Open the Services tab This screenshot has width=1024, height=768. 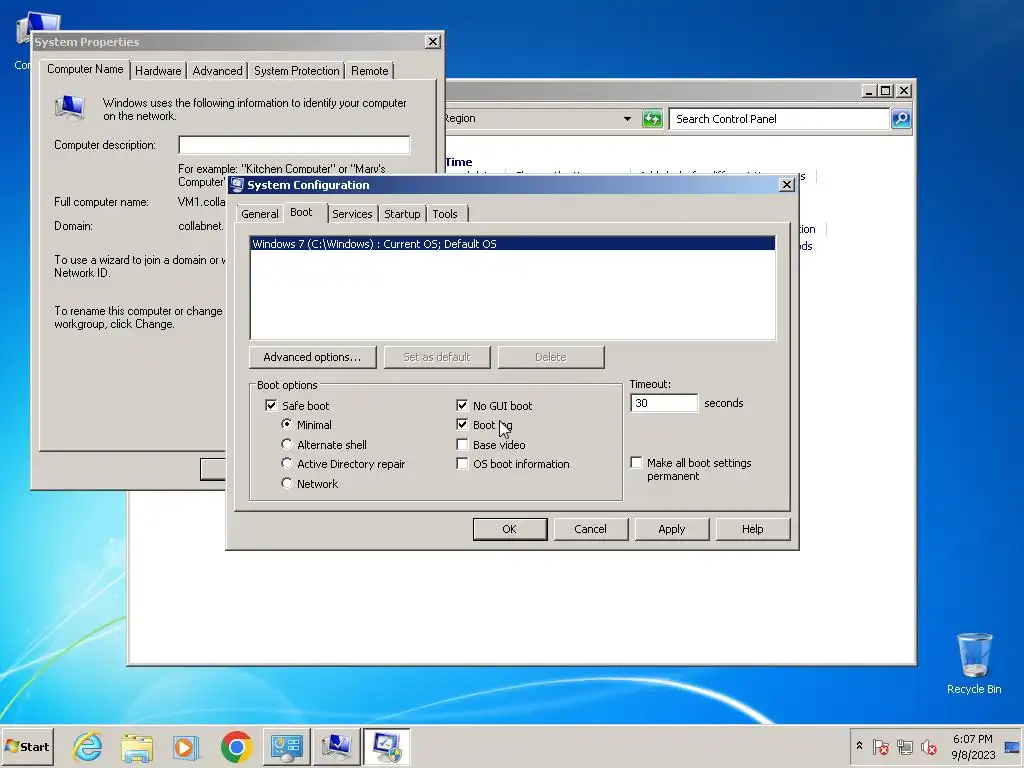(352, 214)
